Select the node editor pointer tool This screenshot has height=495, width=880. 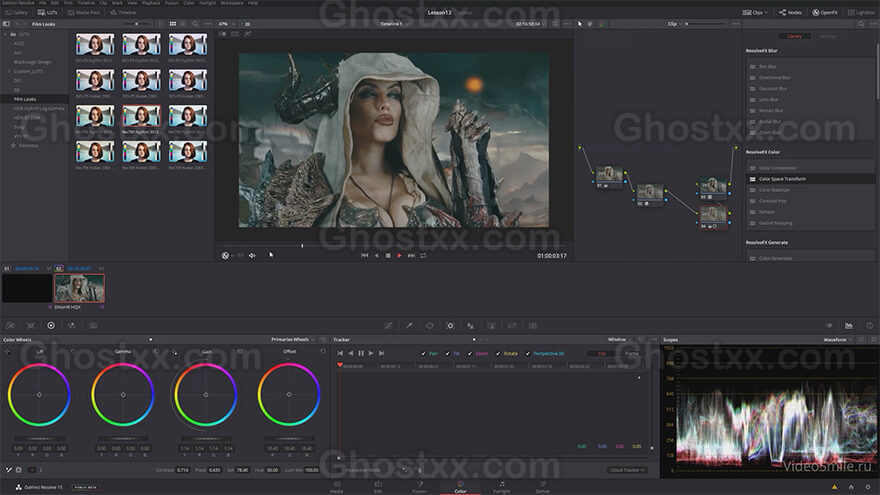580,24
